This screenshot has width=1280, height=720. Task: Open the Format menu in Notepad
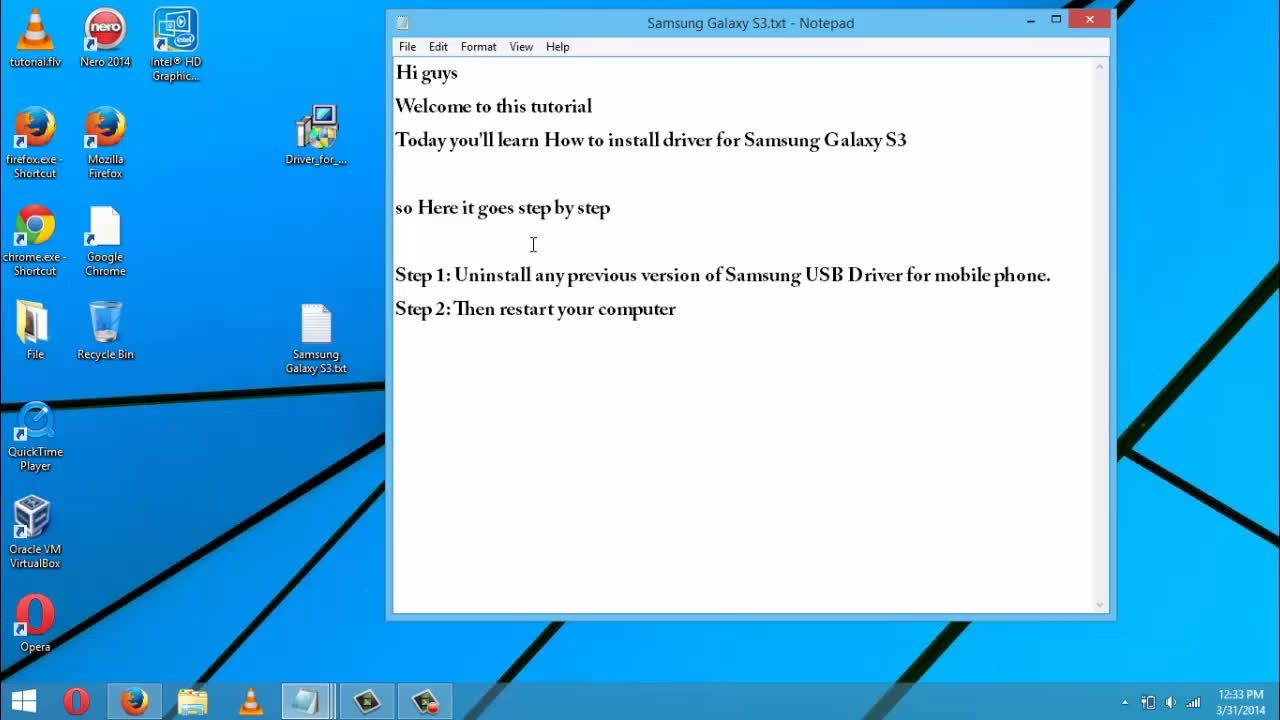[x=478, y=47]
